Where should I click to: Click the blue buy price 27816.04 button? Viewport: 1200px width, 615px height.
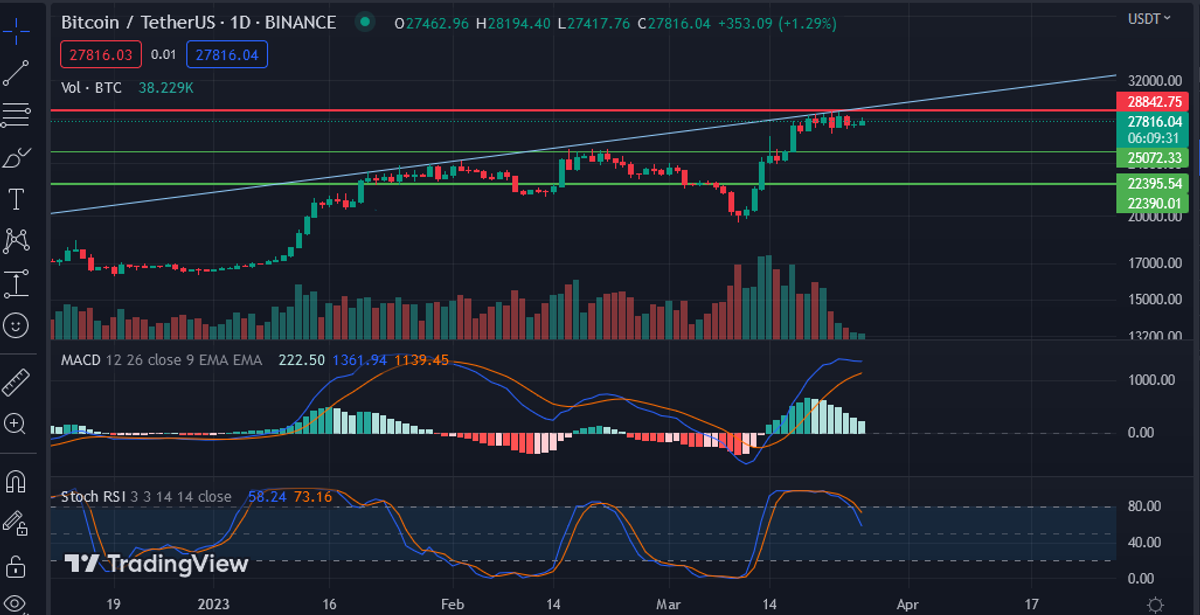(x=226, y=55)
